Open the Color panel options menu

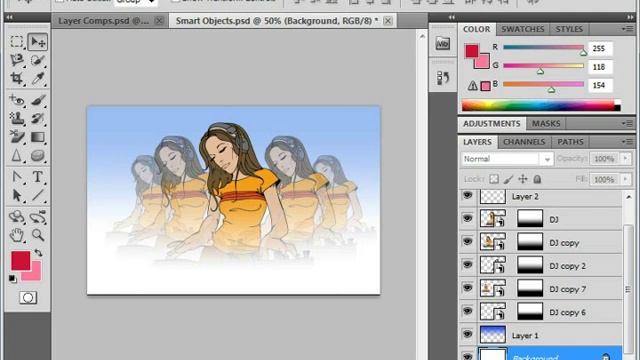[x=627, y=29]
